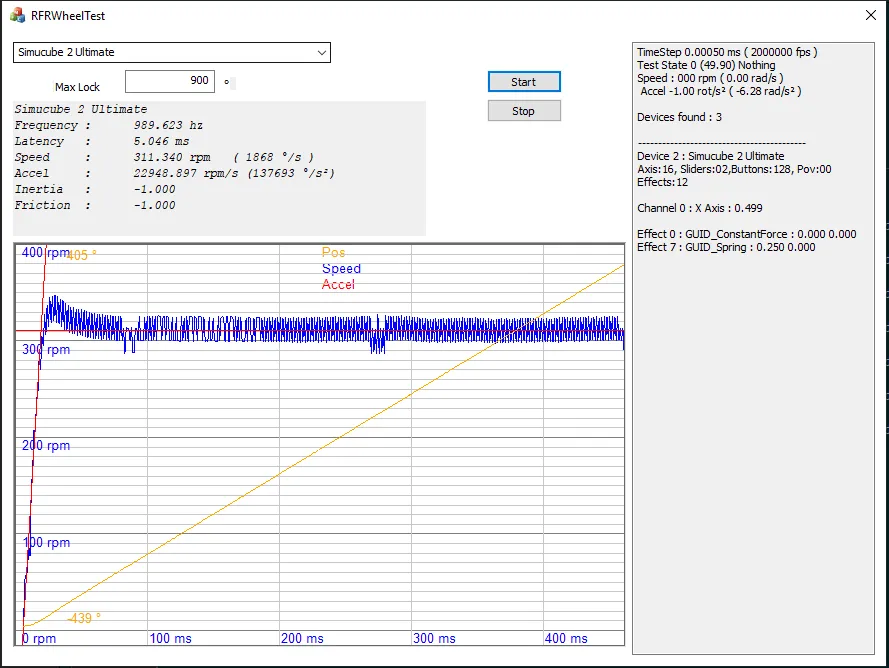
Task: Click the orange Pos legend label
Action: (333, 253)
